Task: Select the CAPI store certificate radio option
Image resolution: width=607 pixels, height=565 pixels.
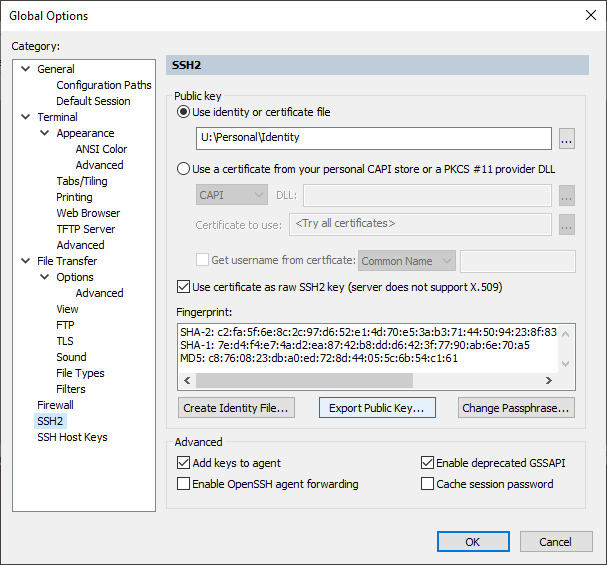Action: coord(183,169)
